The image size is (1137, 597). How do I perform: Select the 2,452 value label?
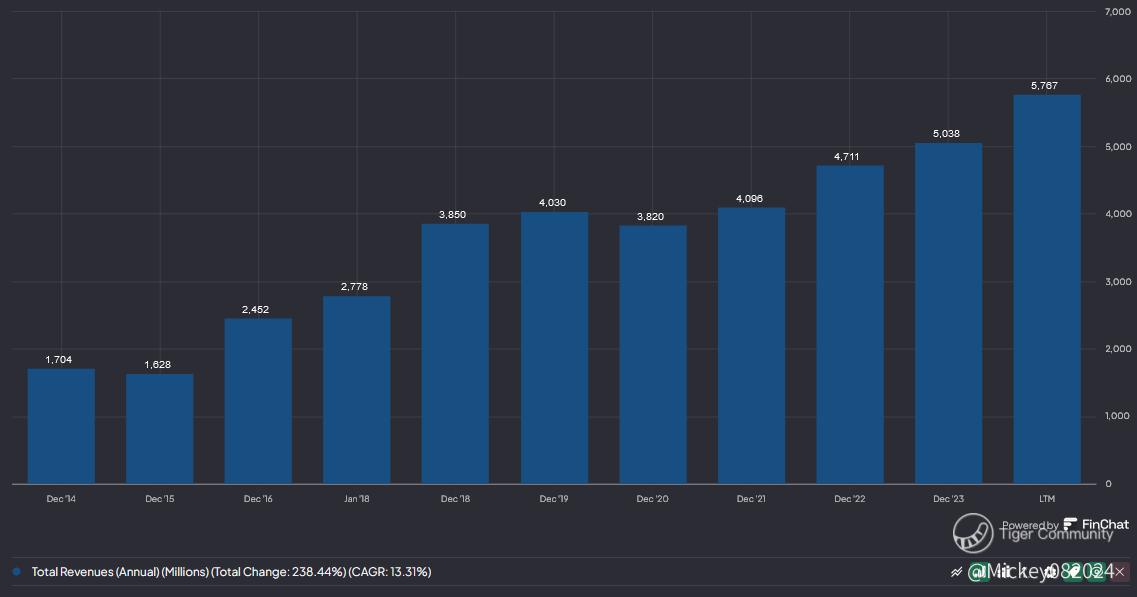coord(255,310)
